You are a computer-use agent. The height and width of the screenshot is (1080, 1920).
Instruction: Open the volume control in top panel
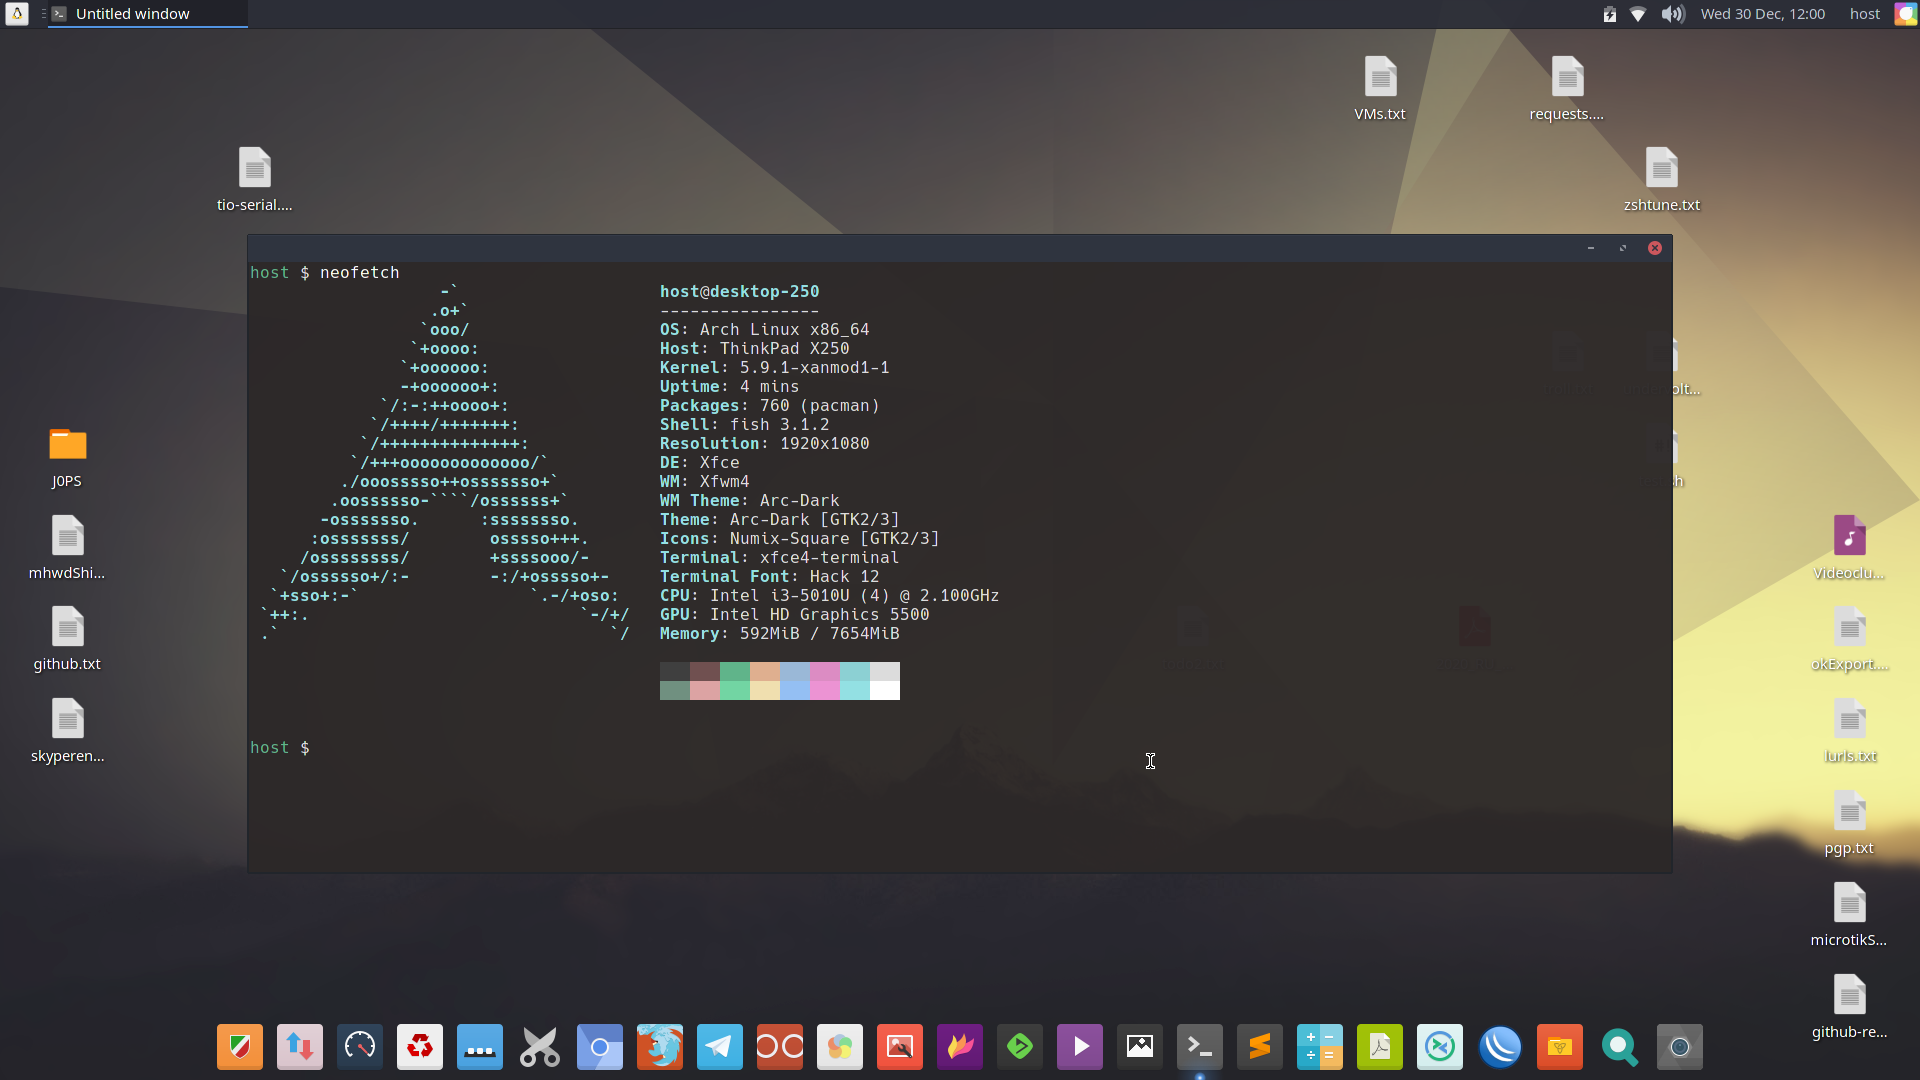(1673, 14)
